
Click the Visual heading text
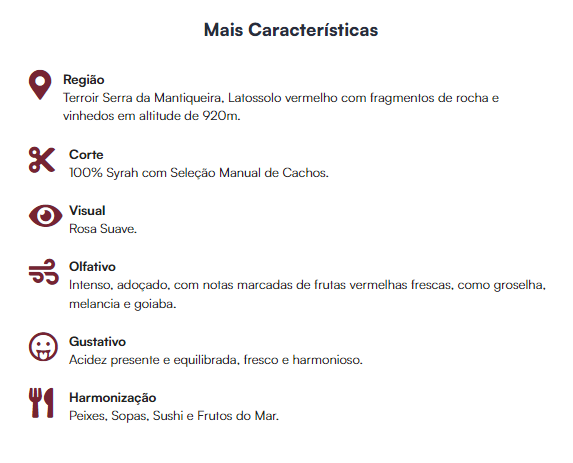coord(87,210)
